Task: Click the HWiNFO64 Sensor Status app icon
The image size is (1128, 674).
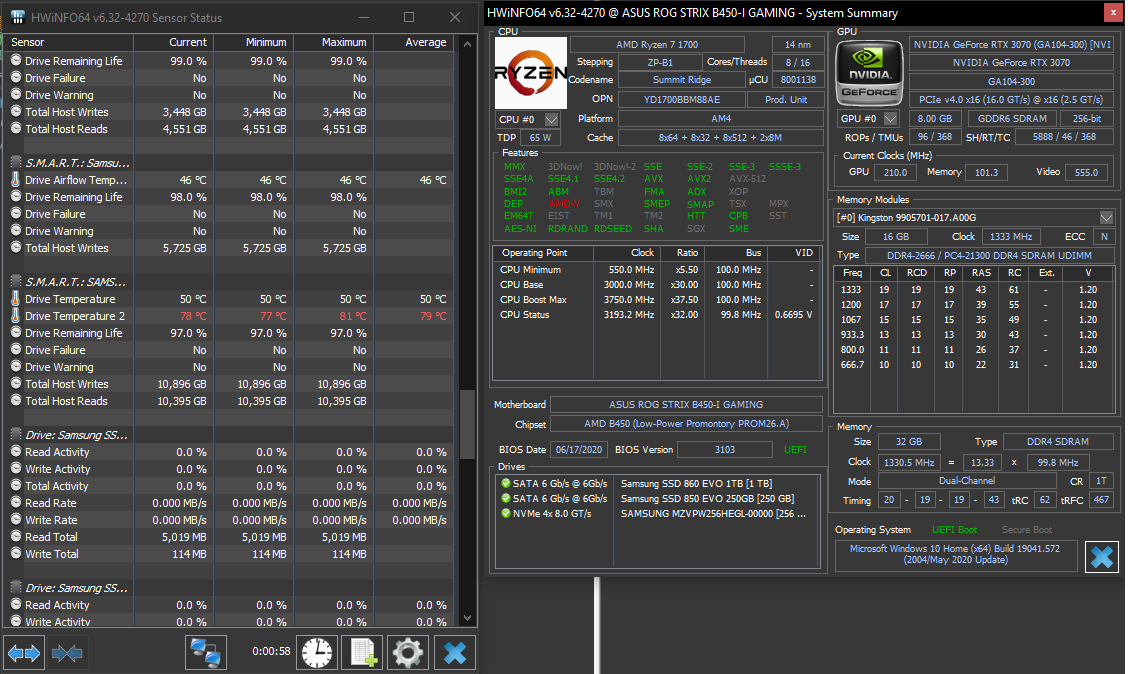Action: pos(18,17)
